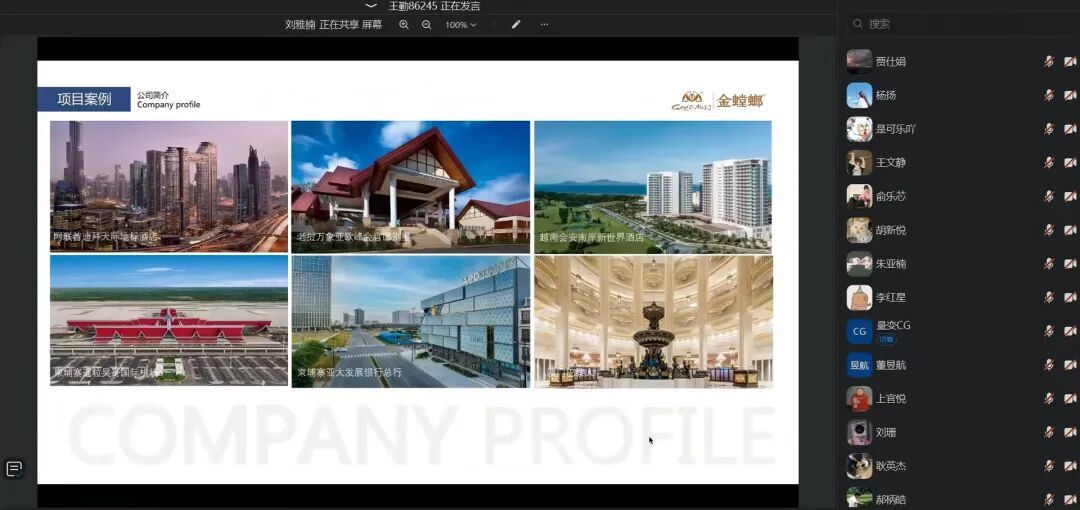Viewport: 1080px width, 510px height.
Task: Toggle camera for 董昱航
Action: (1069, 365)
